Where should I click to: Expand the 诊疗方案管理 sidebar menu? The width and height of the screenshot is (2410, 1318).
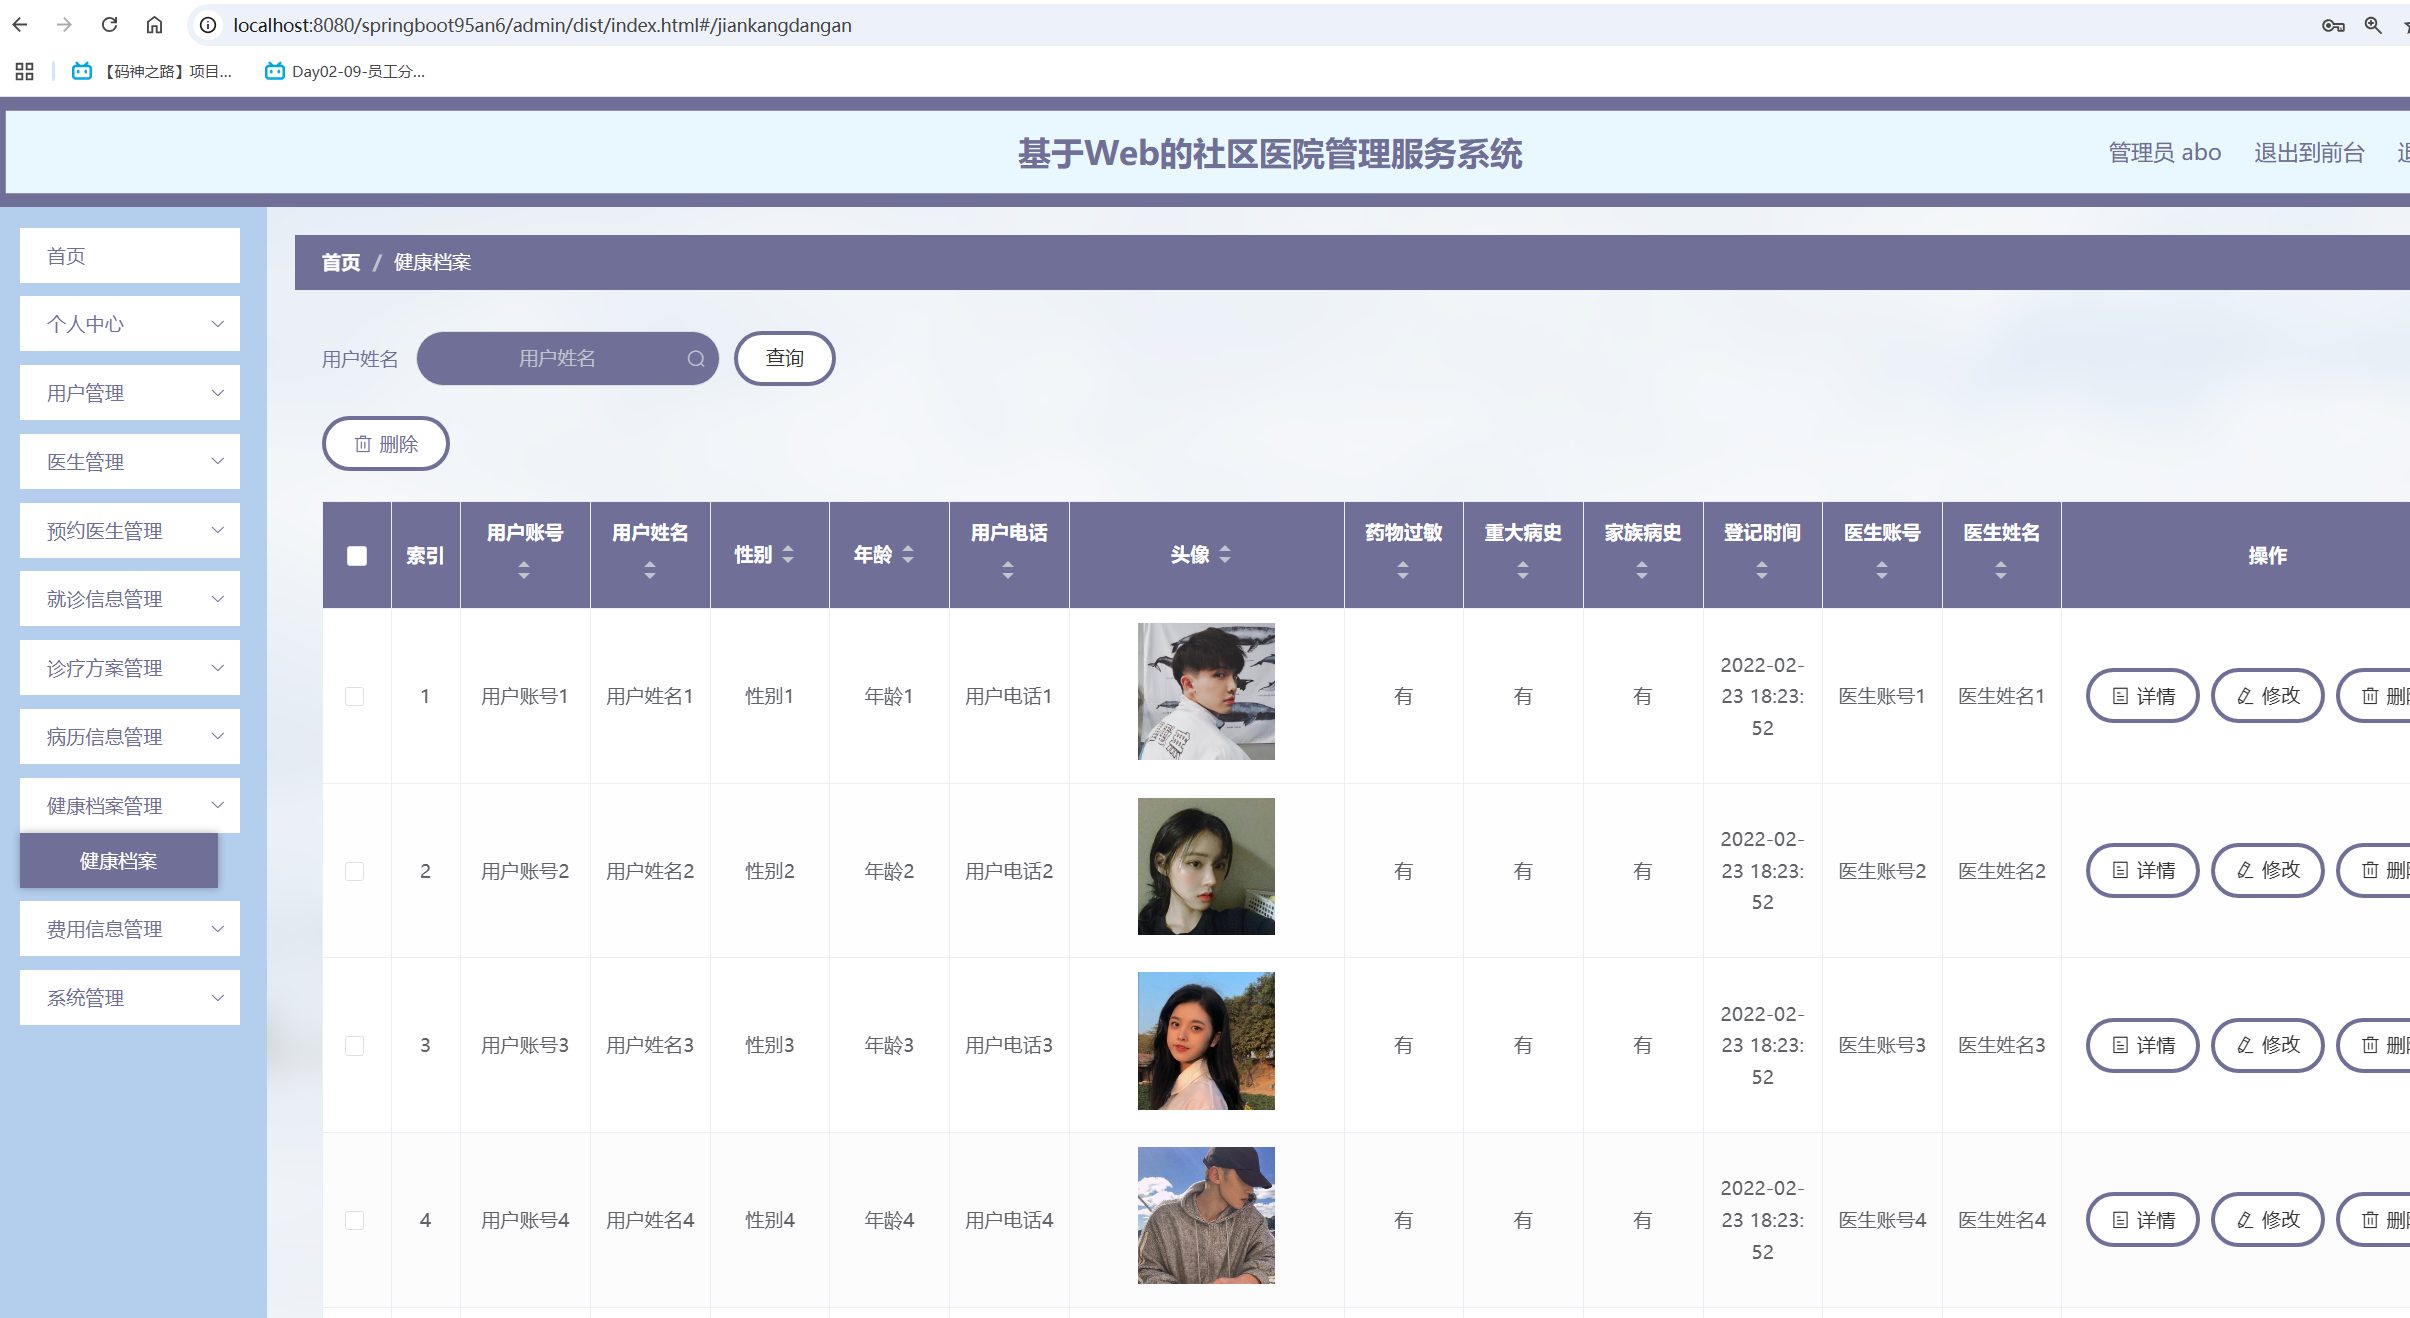coord(130,668)
